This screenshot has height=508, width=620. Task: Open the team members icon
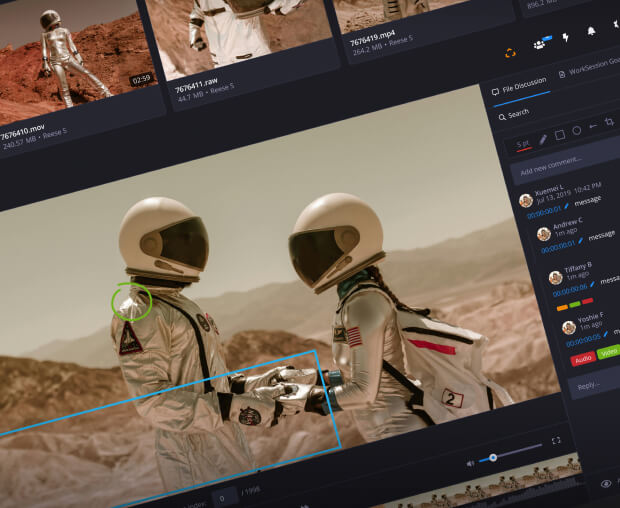[539, 45]
